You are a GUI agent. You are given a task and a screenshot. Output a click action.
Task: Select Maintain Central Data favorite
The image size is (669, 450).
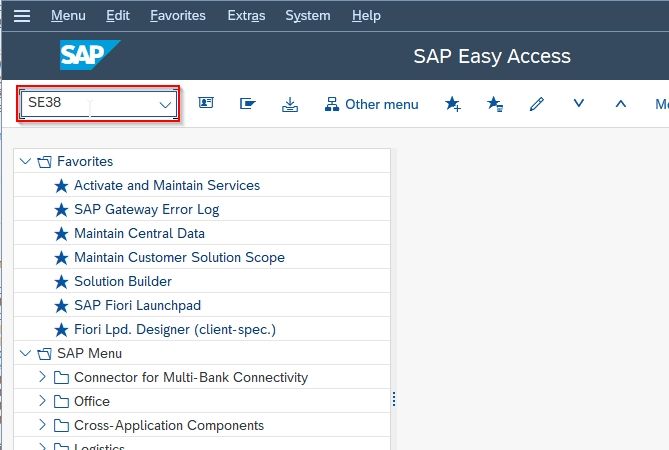point(139,233)
